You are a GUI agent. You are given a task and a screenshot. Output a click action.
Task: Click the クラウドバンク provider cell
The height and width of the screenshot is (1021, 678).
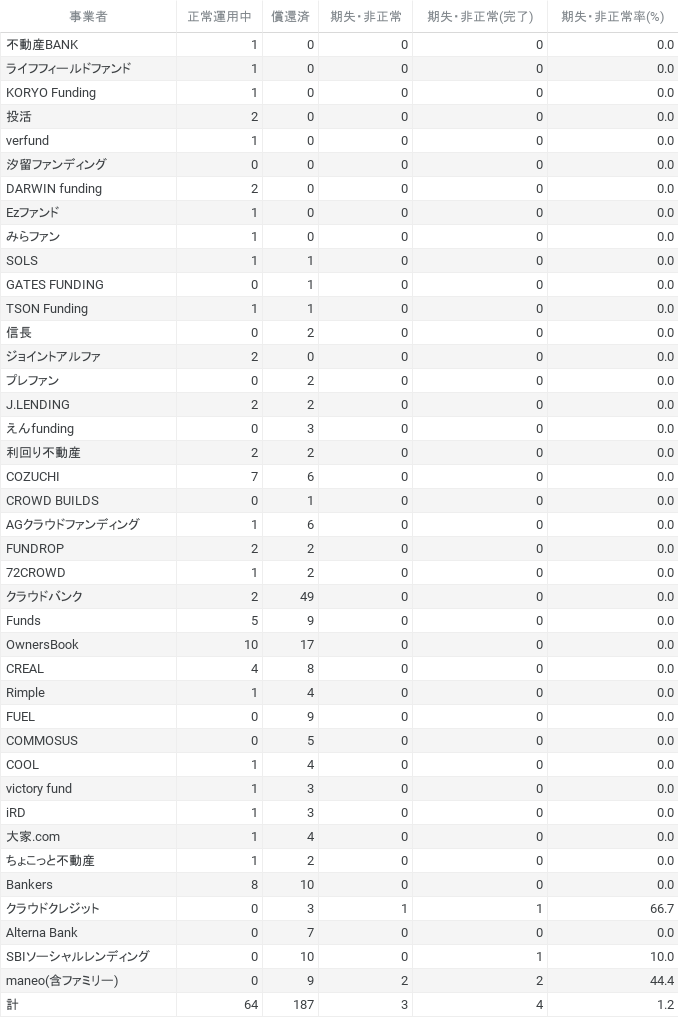(88, 596)
